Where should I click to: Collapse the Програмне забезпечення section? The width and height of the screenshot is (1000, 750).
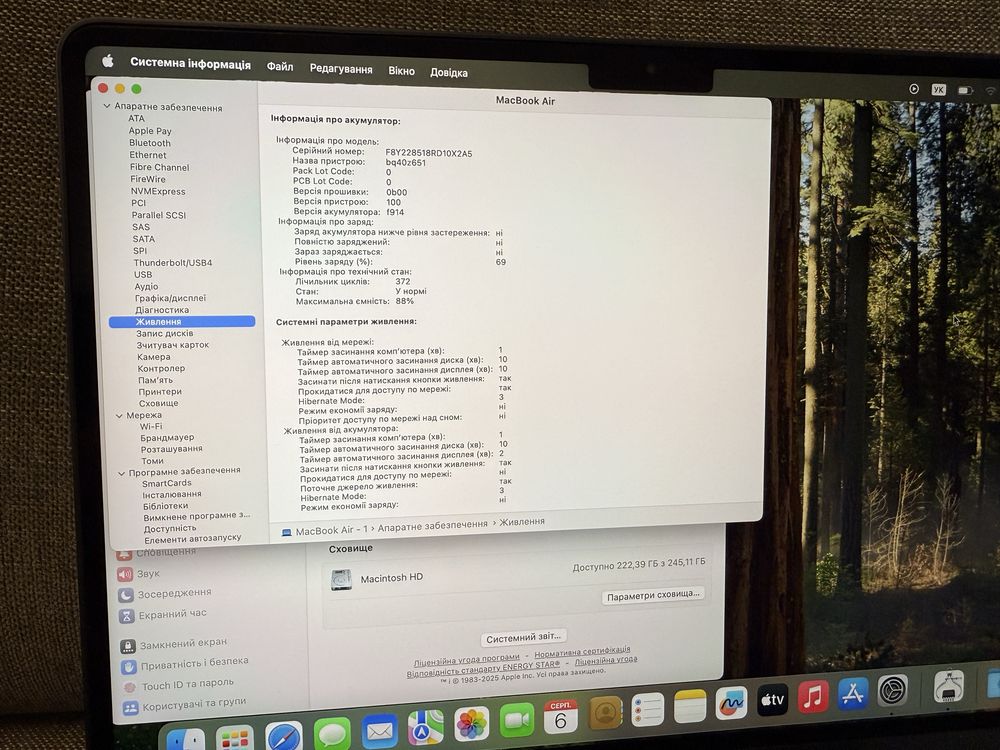[121, 473]
